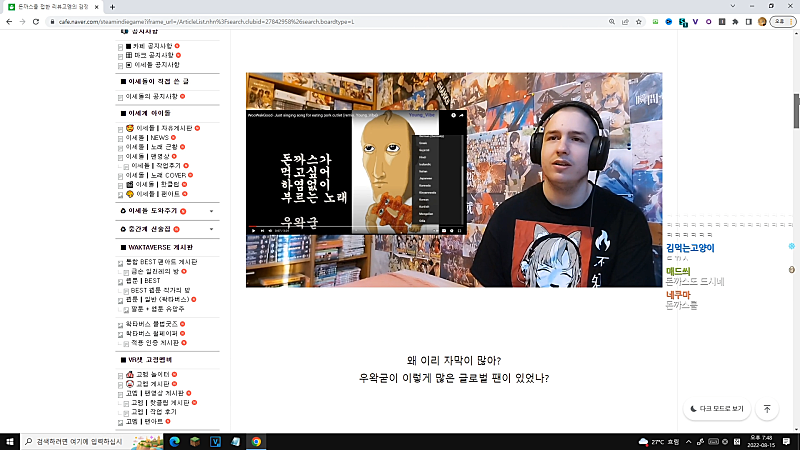800x450 pixels.
Task: Open the purple V extension
Action: click(x=695, y=22)
